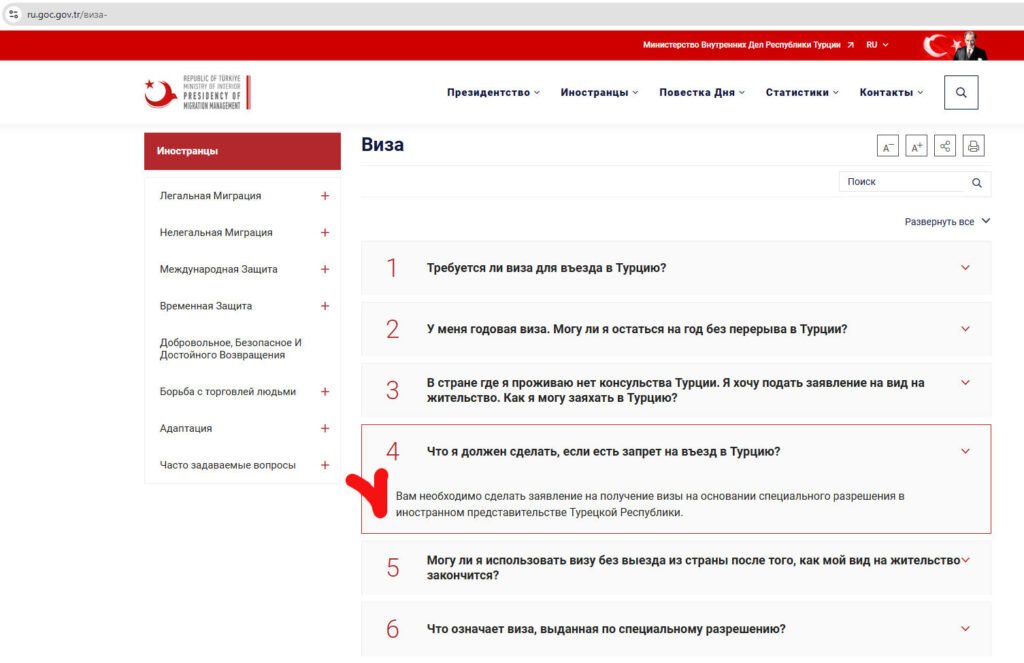Expand the Международная Защита plus sign

click(x=324, y=269)
